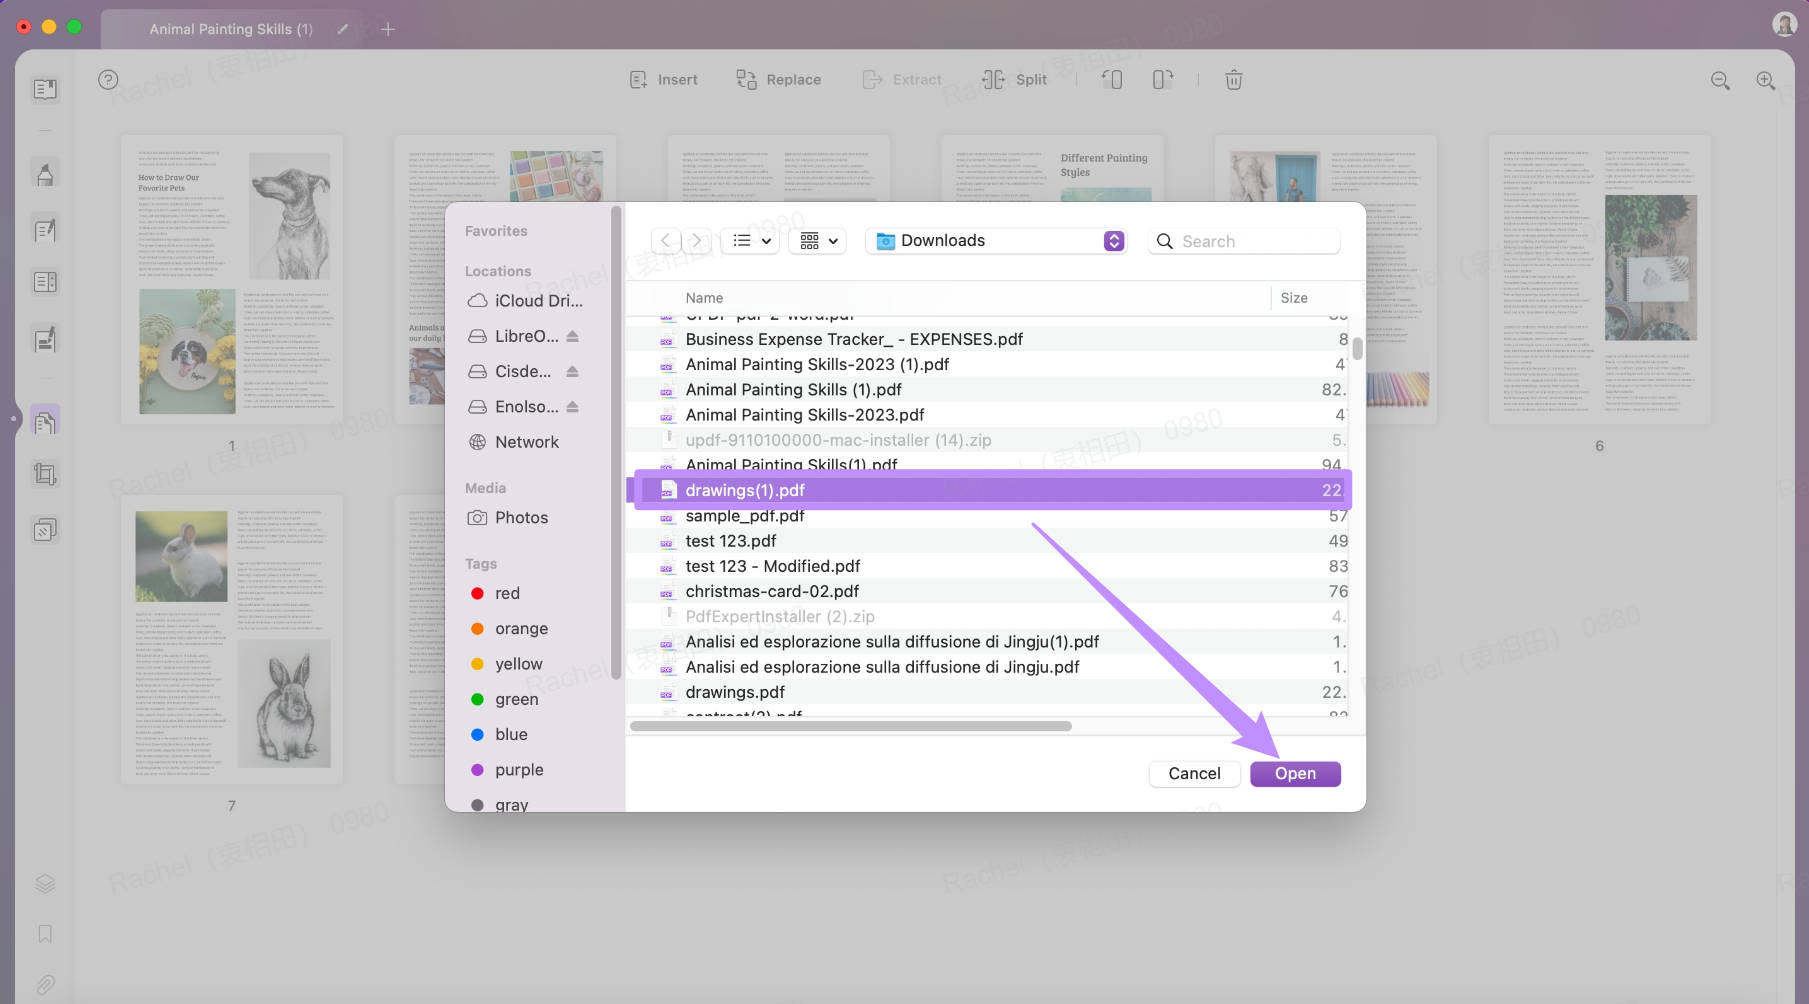This screenshot has height=1004, width=1809.
Task: Select LibreO... volume in sidebar
Action: click(514, 336)
